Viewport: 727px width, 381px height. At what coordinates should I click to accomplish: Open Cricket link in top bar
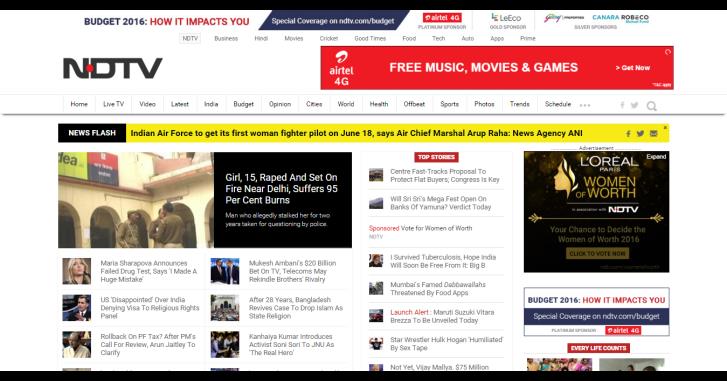[x=329, y=38]
